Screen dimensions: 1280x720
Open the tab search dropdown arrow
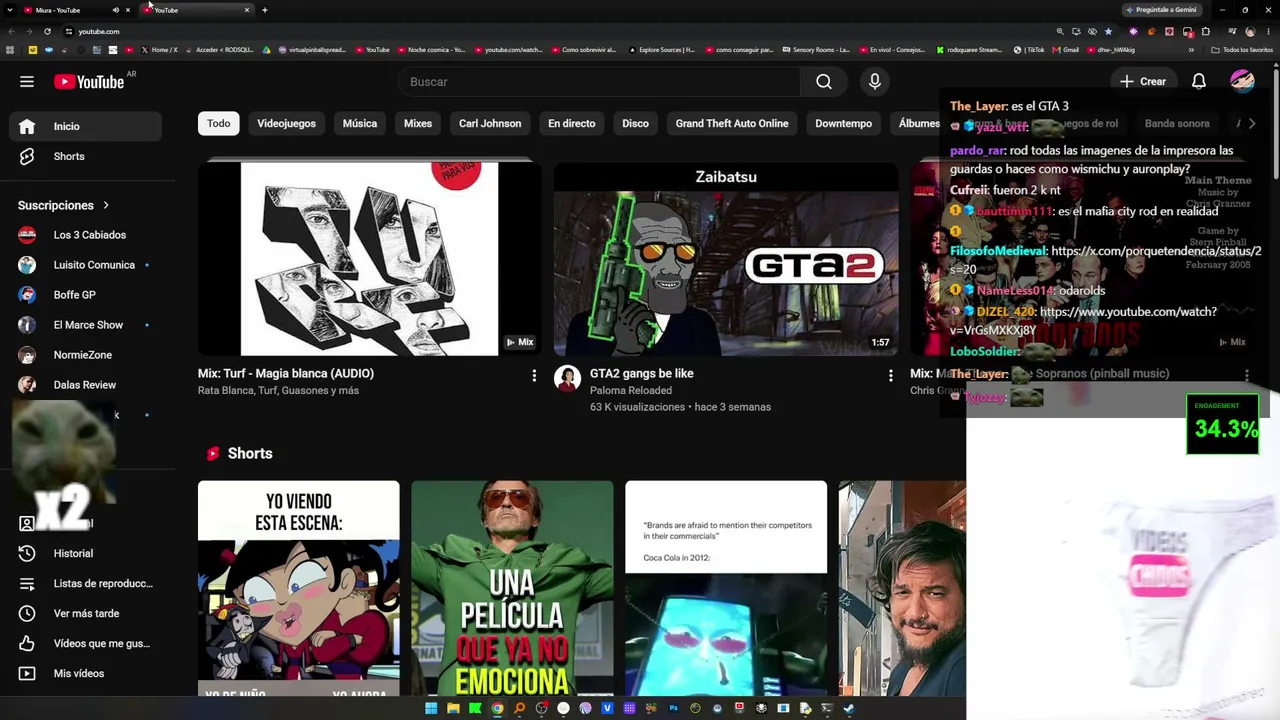[10, 10]
